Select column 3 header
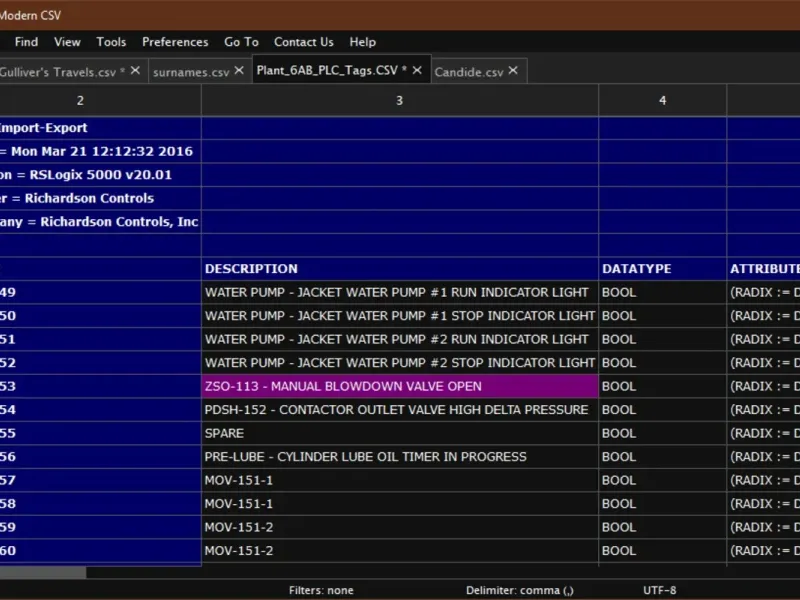 399,100
